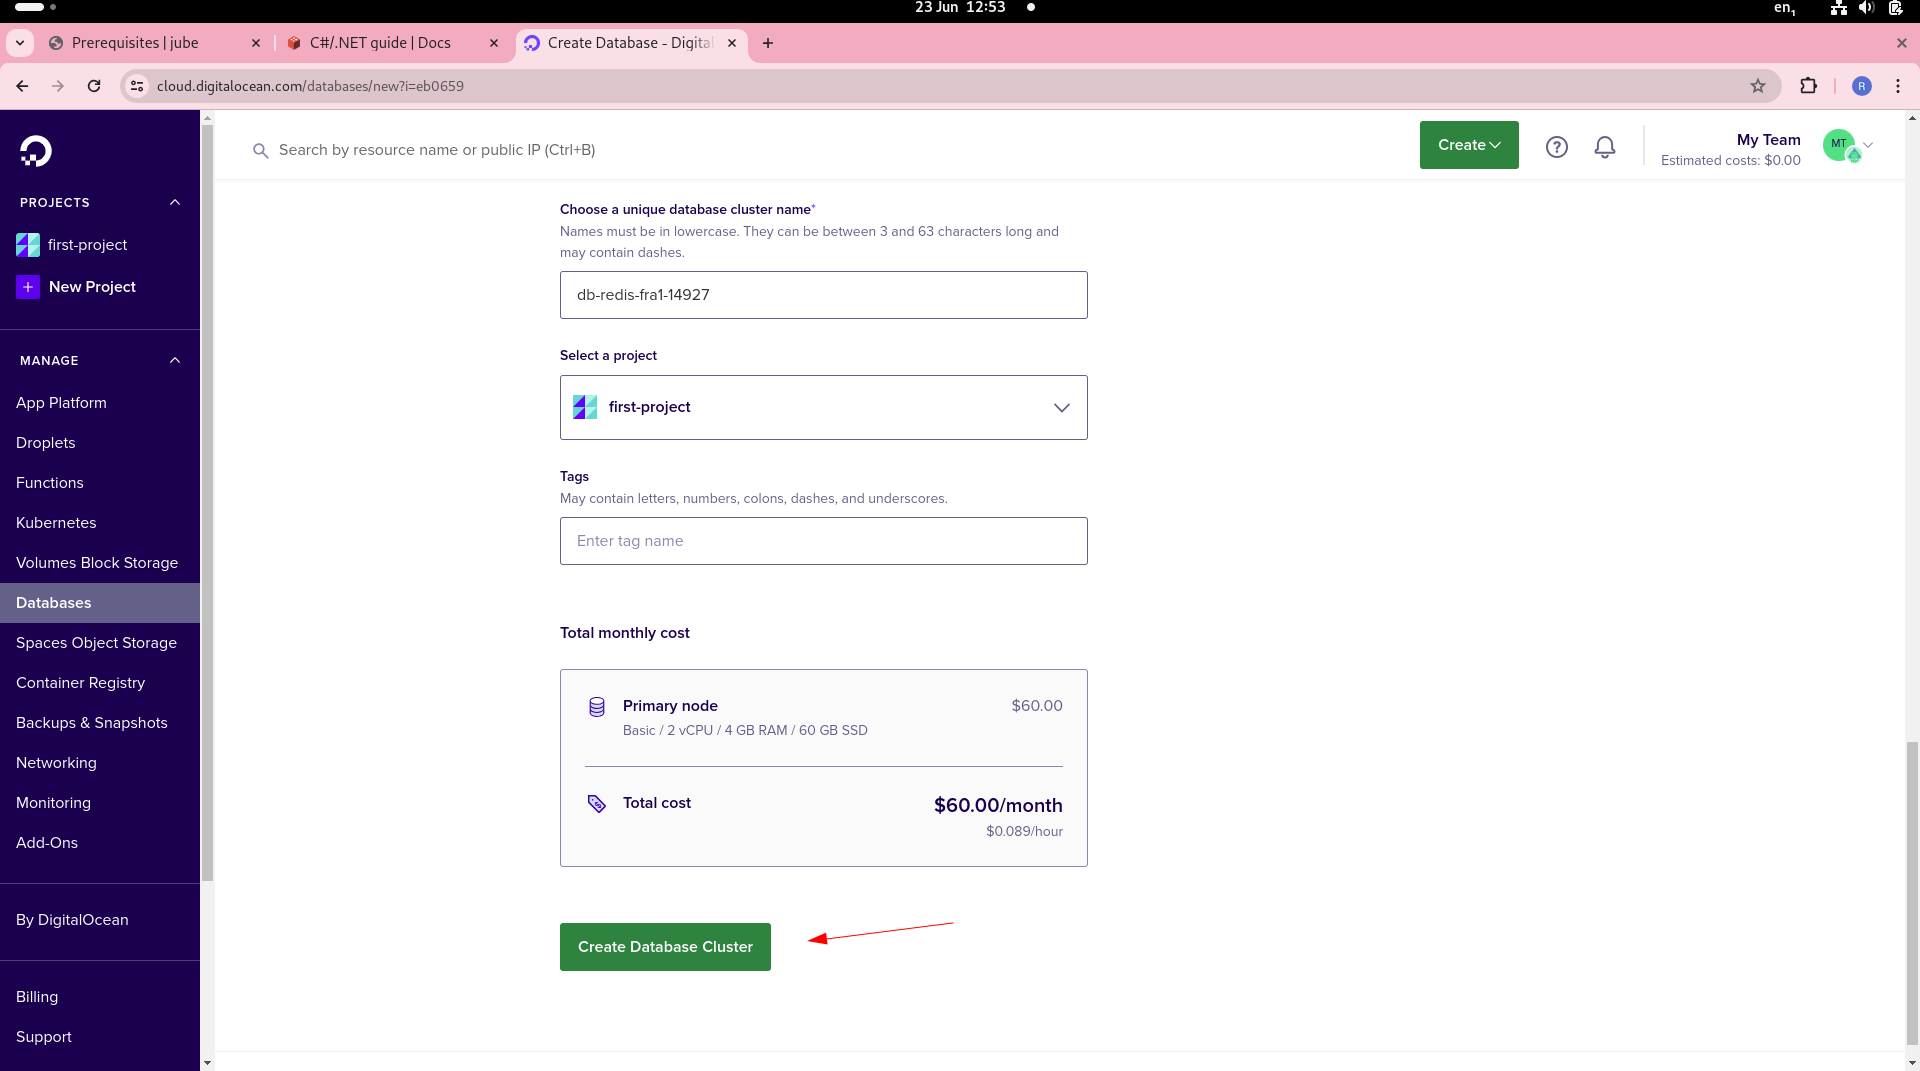
Task: Open a new browser tab
Action: click(768, 43)
